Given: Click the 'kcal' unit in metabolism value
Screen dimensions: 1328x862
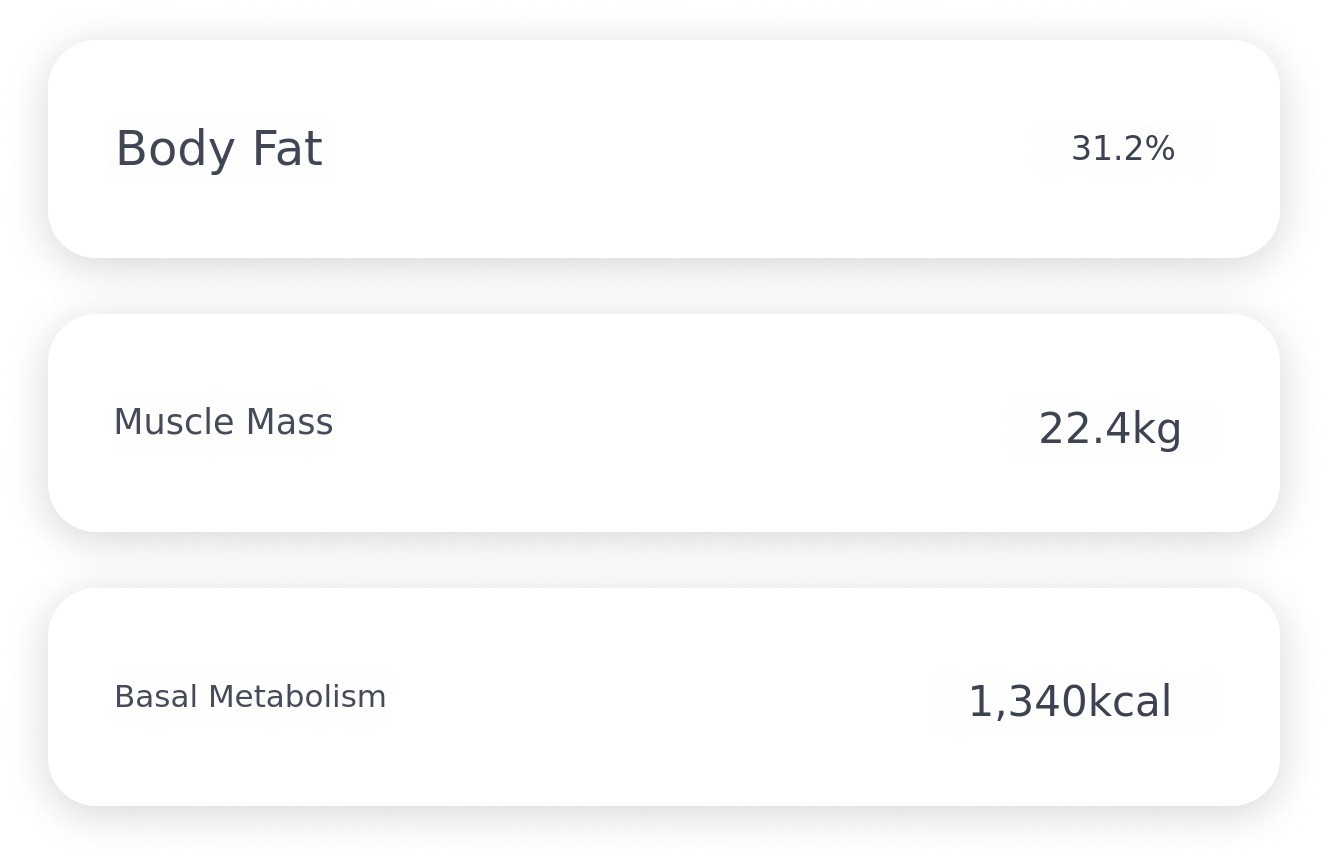Looking at the screenshot, I should 1129,702.
